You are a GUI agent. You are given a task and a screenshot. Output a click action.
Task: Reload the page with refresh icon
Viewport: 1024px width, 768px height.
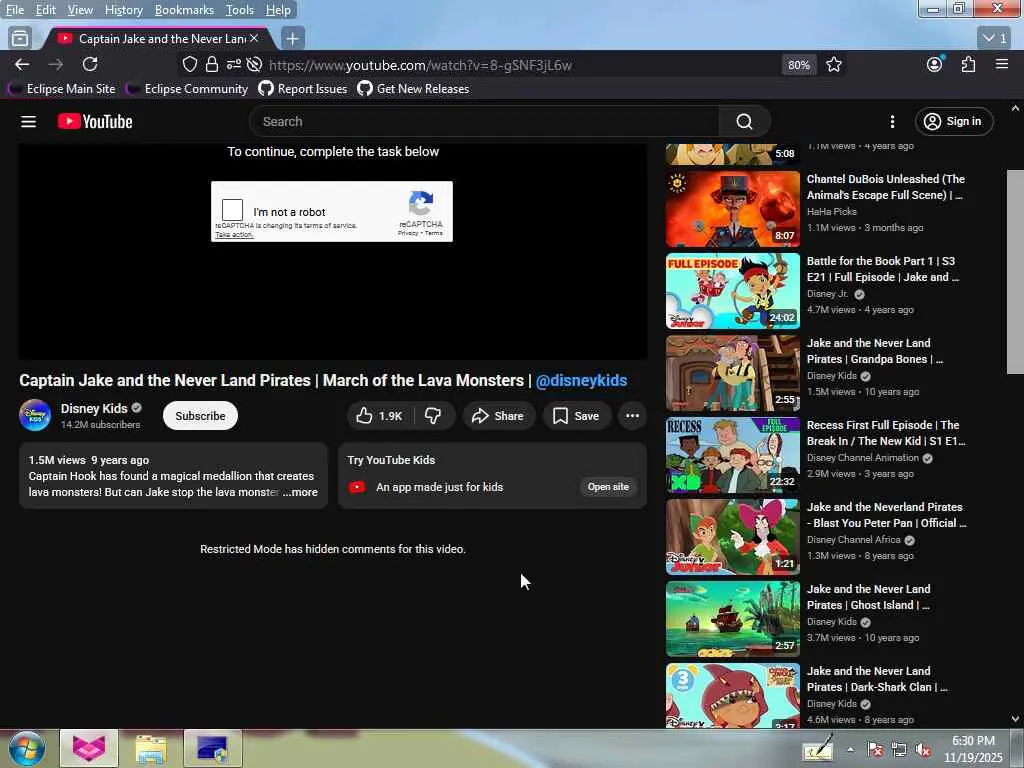pos(90,64)
